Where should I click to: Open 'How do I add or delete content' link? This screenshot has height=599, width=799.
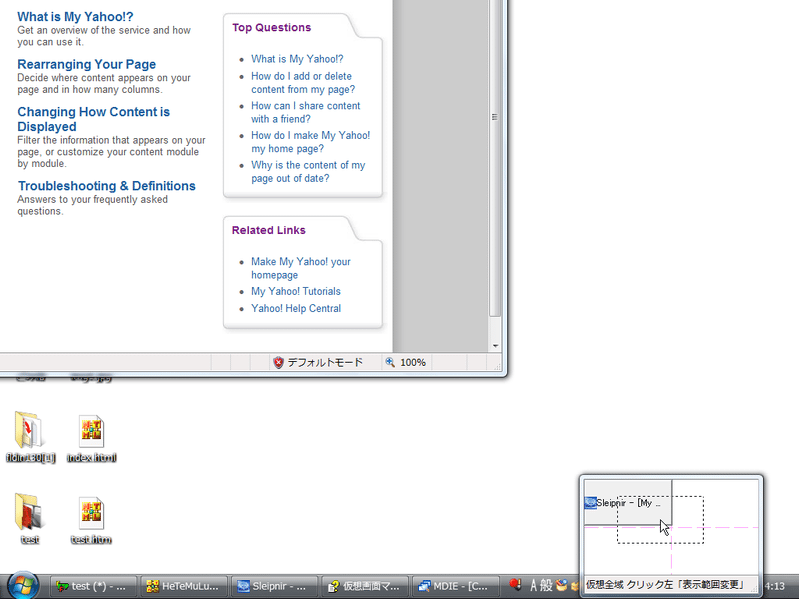(x=303, y=83)
